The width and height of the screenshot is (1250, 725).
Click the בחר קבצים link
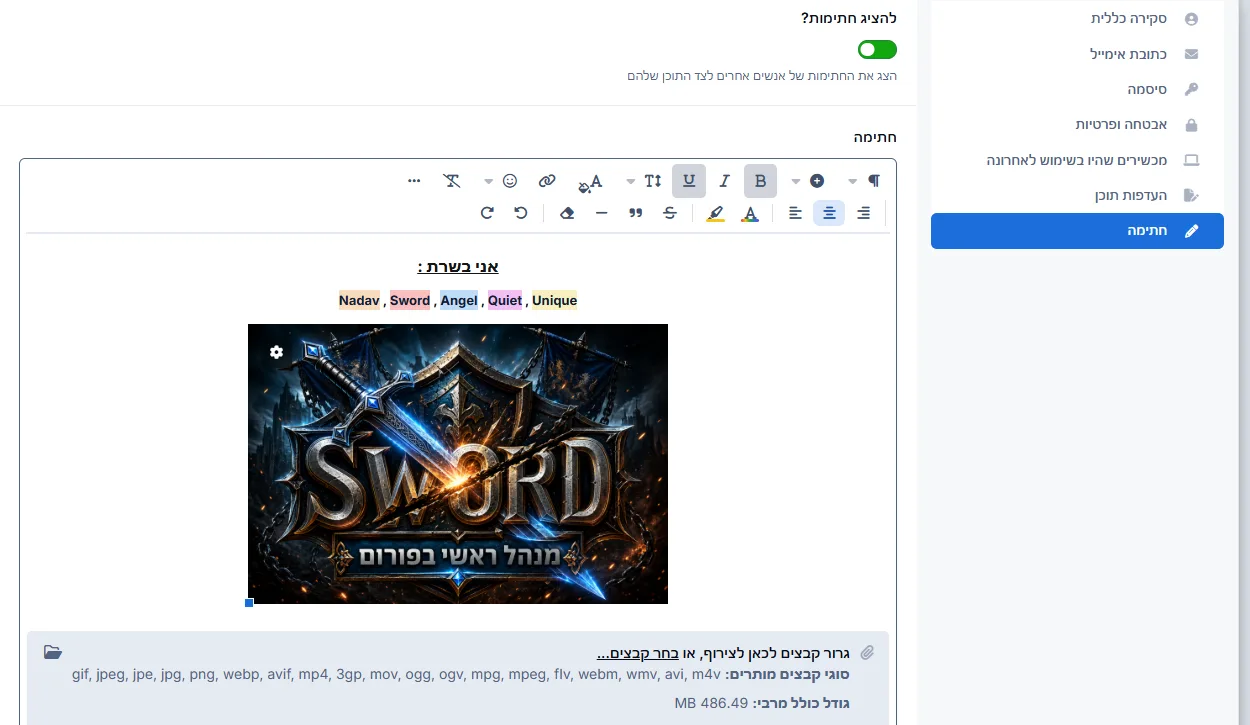pyautogui.click(x=638, y=653)
